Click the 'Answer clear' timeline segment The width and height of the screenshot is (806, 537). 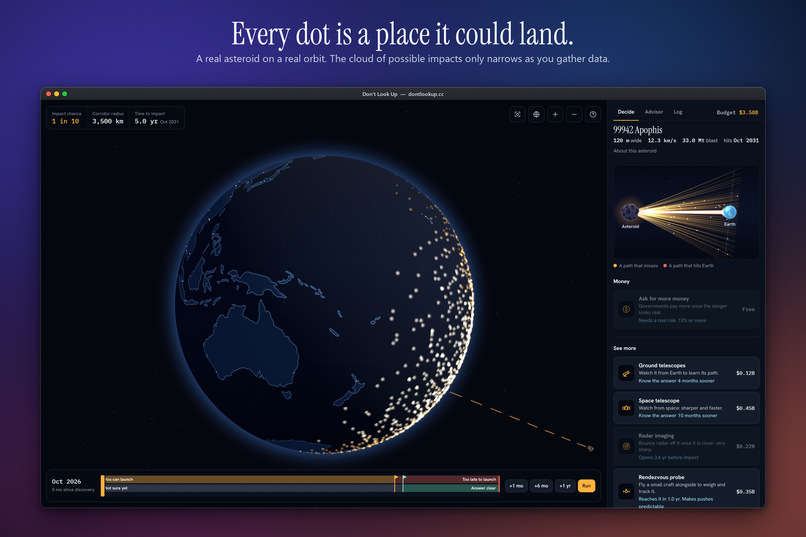point(451,488)
